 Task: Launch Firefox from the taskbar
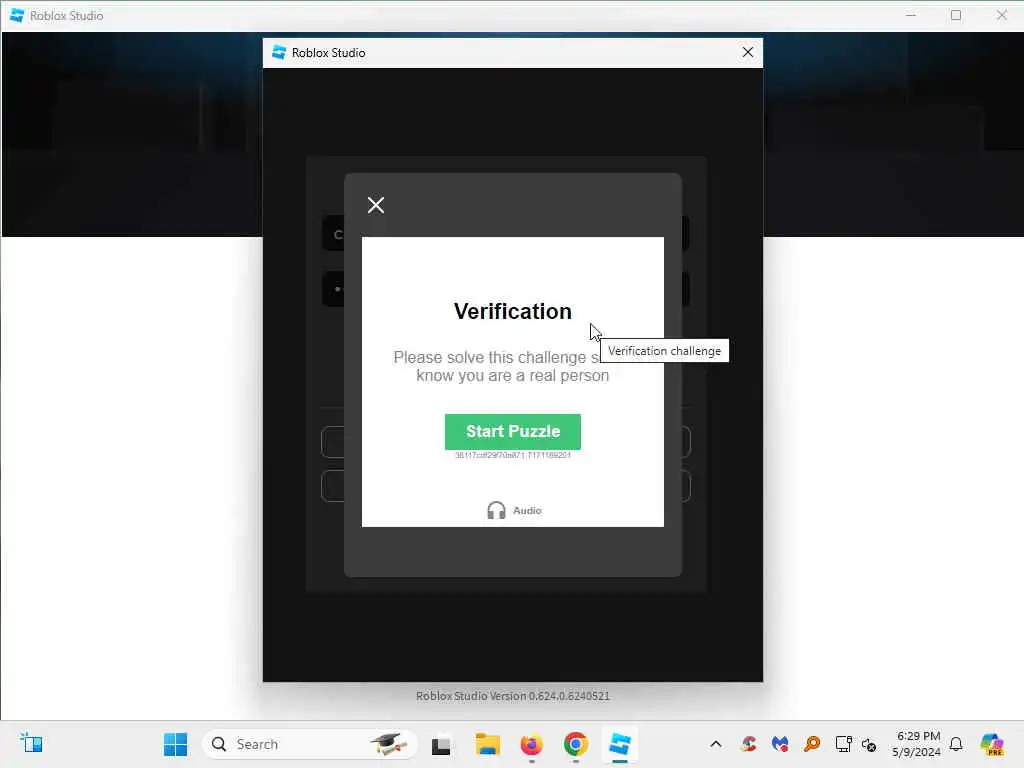(x=531, y=744)
